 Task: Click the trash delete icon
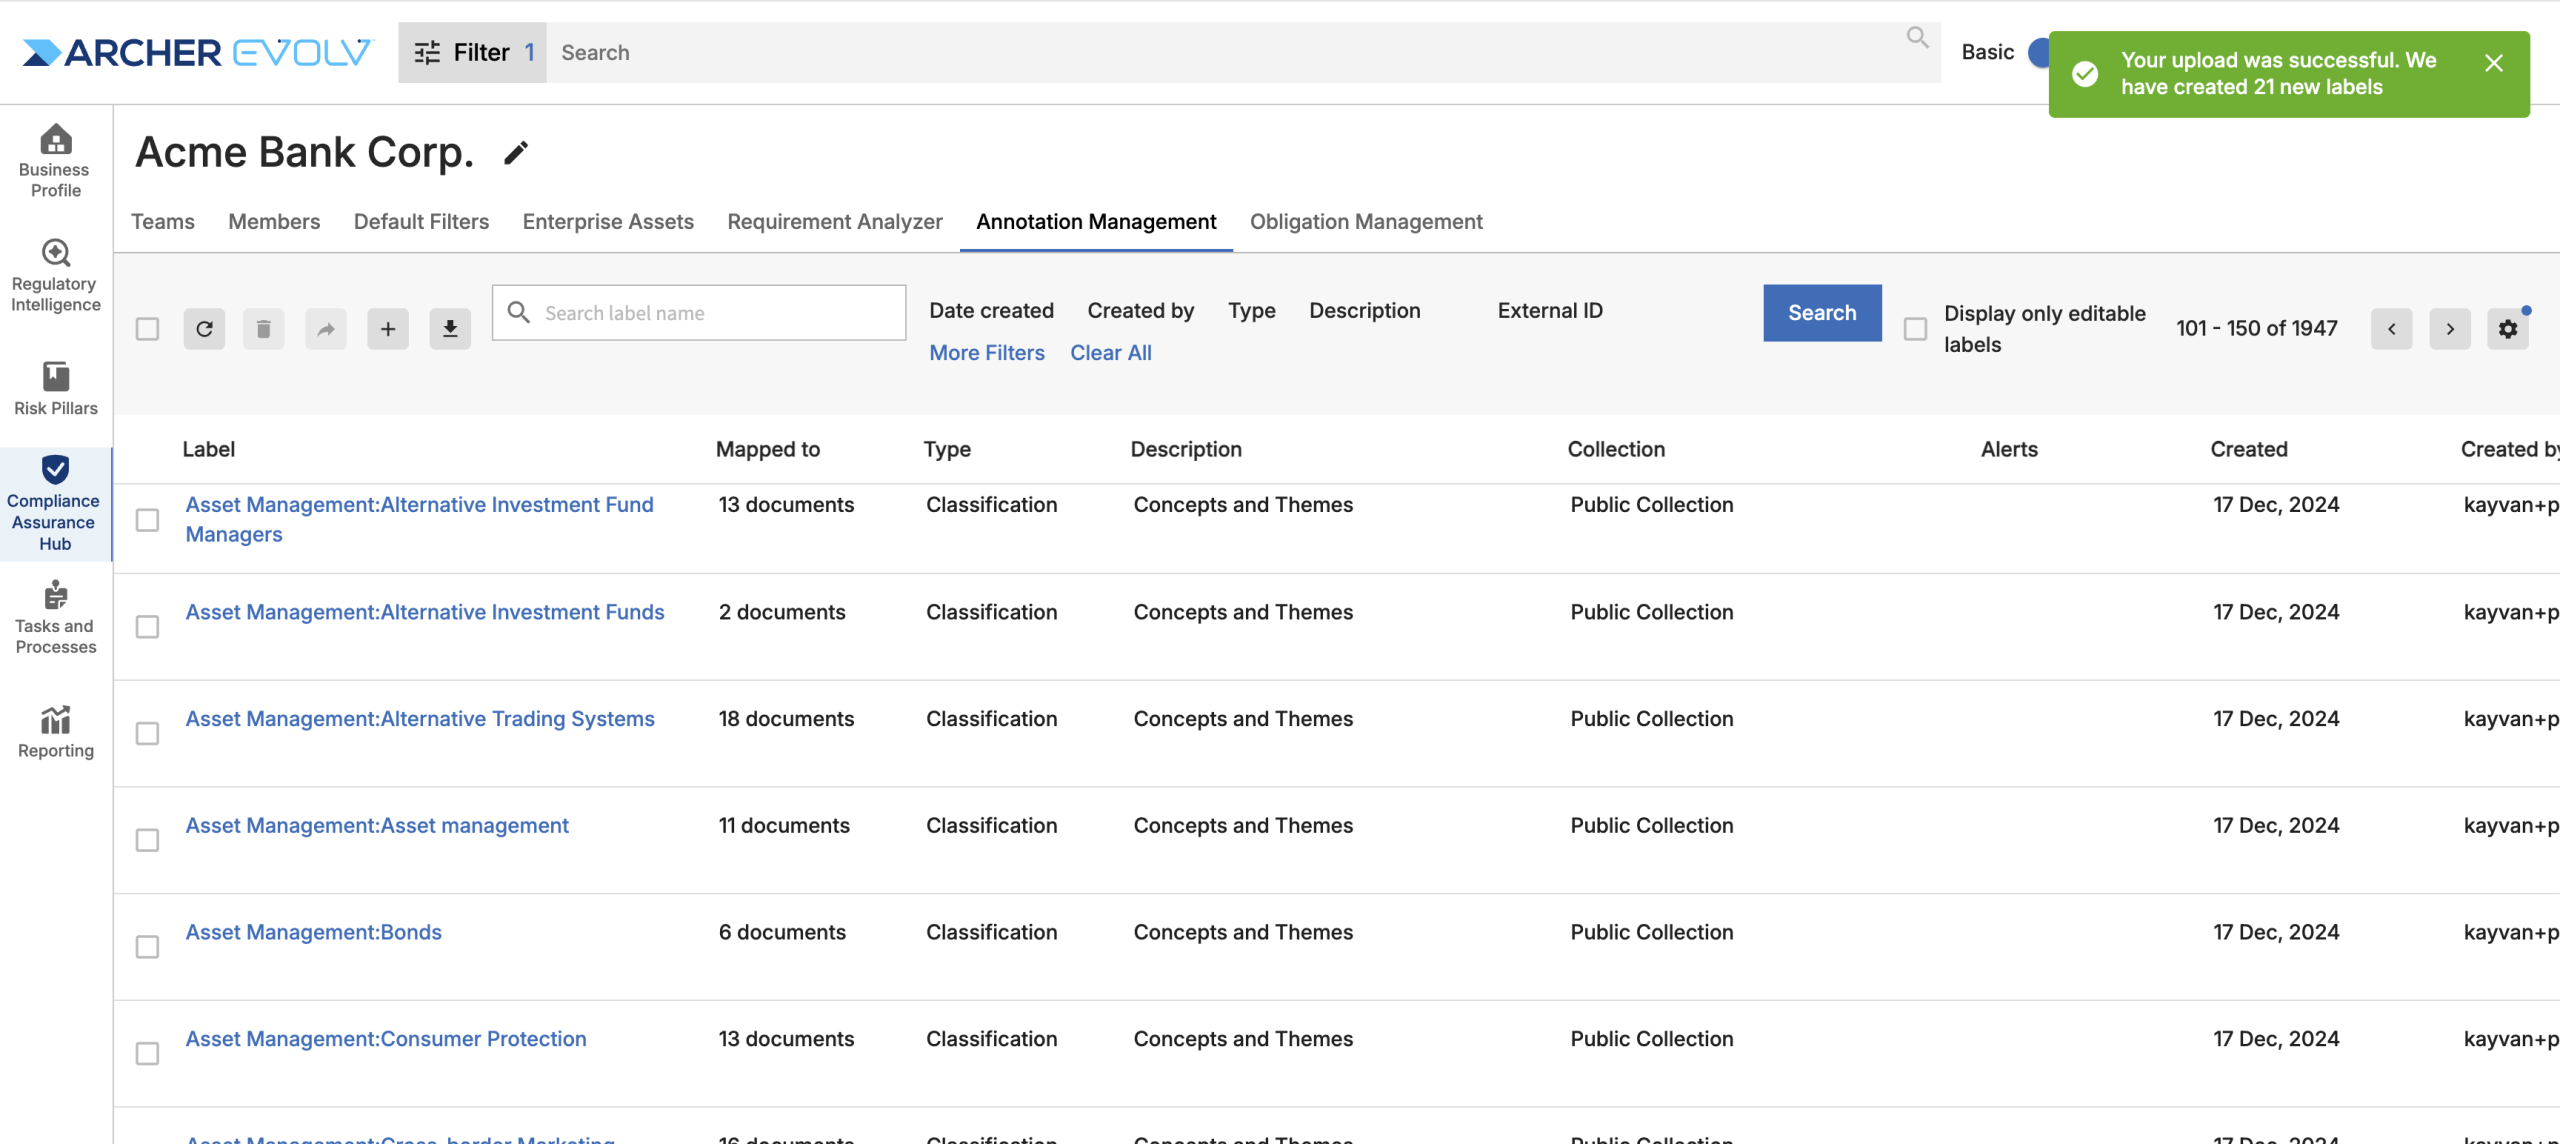pos(263,329)
